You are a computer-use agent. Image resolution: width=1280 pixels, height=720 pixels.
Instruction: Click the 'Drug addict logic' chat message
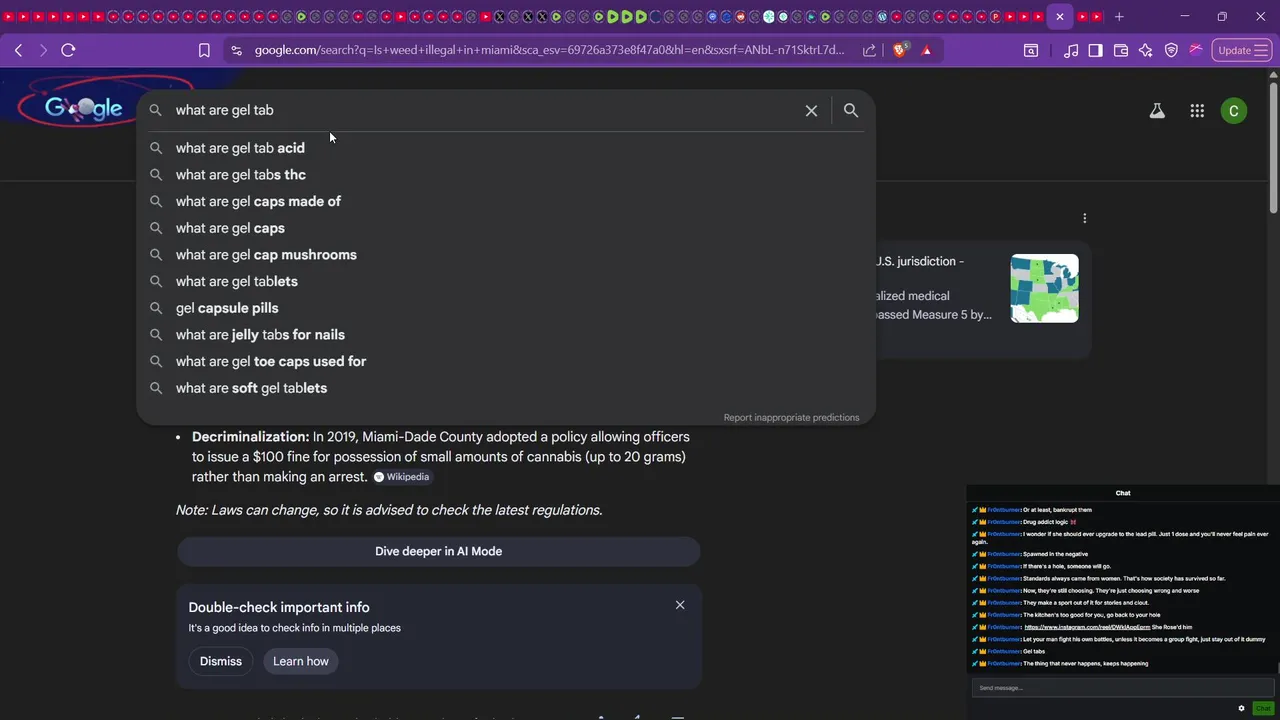click(1046, 522)
